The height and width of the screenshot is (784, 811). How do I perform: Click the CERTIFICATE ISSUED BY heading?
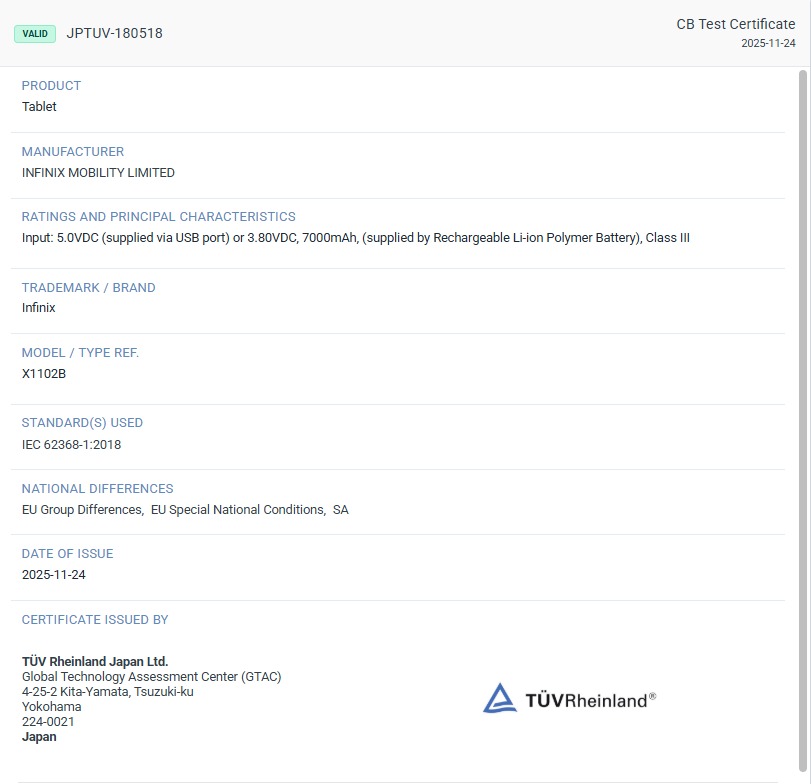coord(95,620)
